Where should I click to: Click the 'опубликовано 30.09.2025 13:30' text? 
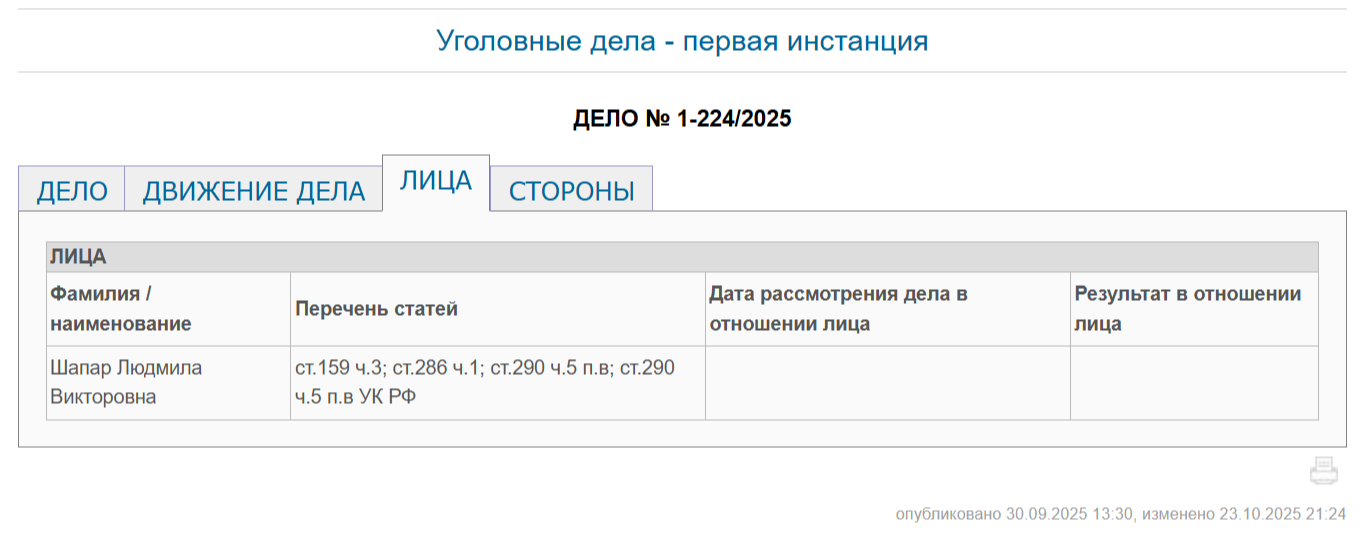click(x=1013, y=515)
